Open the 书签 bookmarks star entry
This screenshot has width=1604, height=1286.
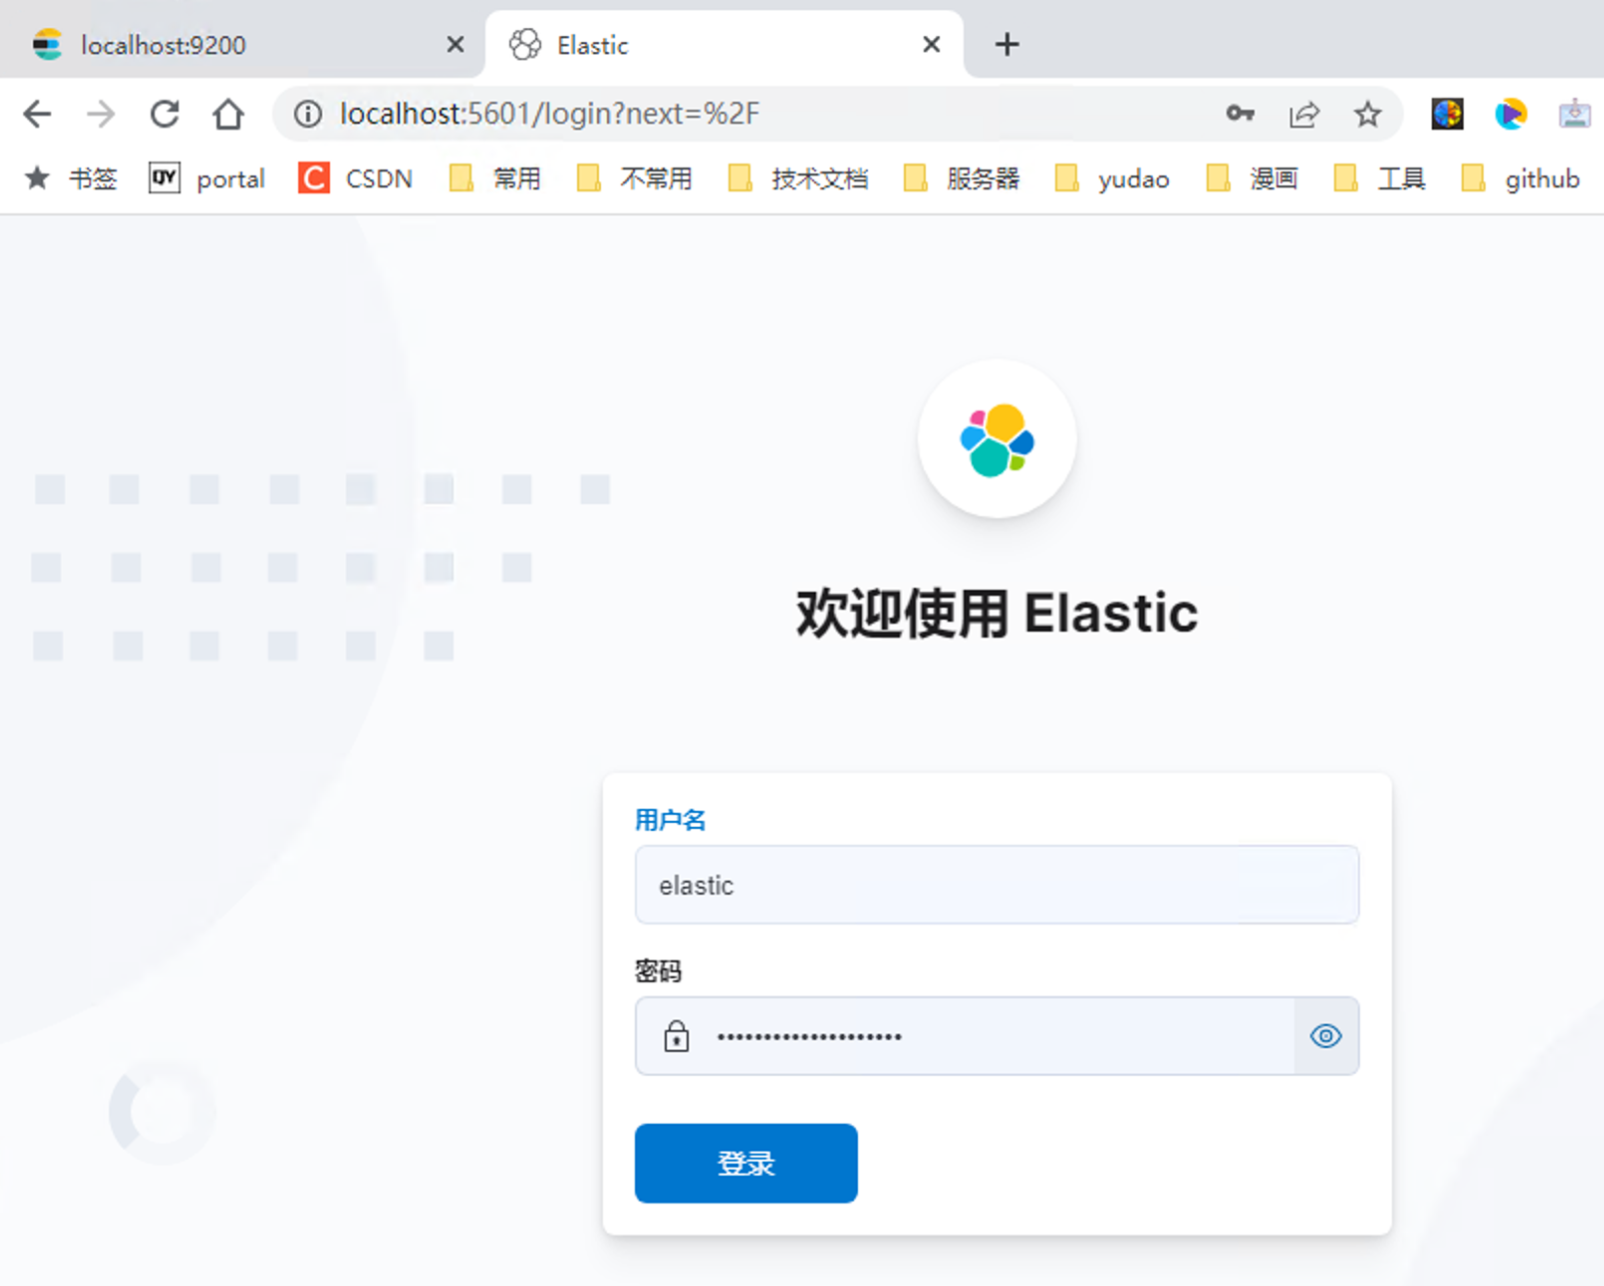(x=71, y=179)
